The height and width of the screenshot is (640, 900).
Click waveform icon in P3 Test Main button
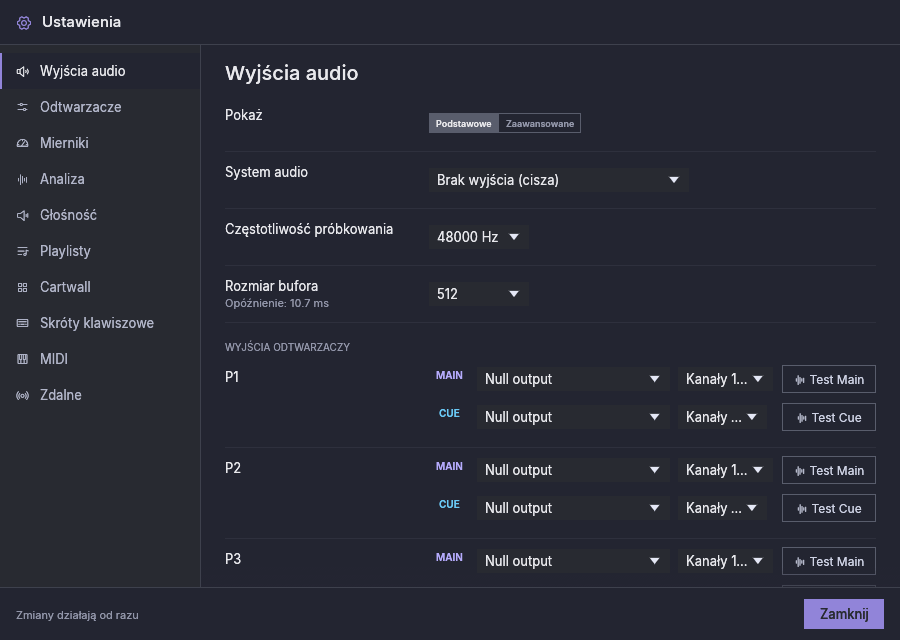(800, 562)
